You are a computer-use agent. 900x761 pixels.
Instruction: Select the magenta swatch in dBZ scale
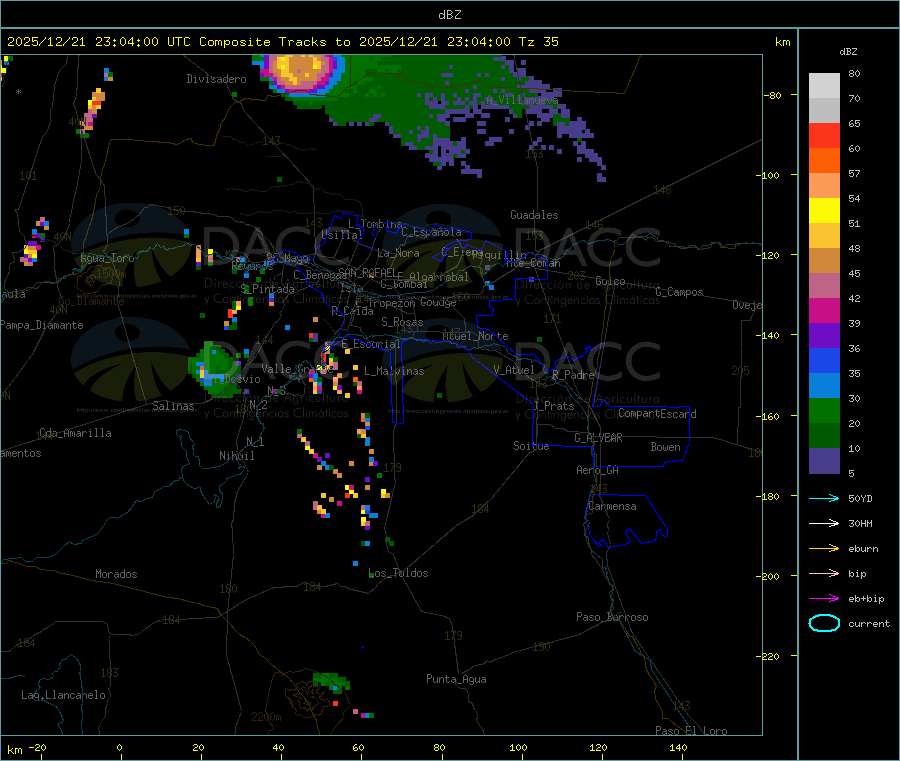824,310
